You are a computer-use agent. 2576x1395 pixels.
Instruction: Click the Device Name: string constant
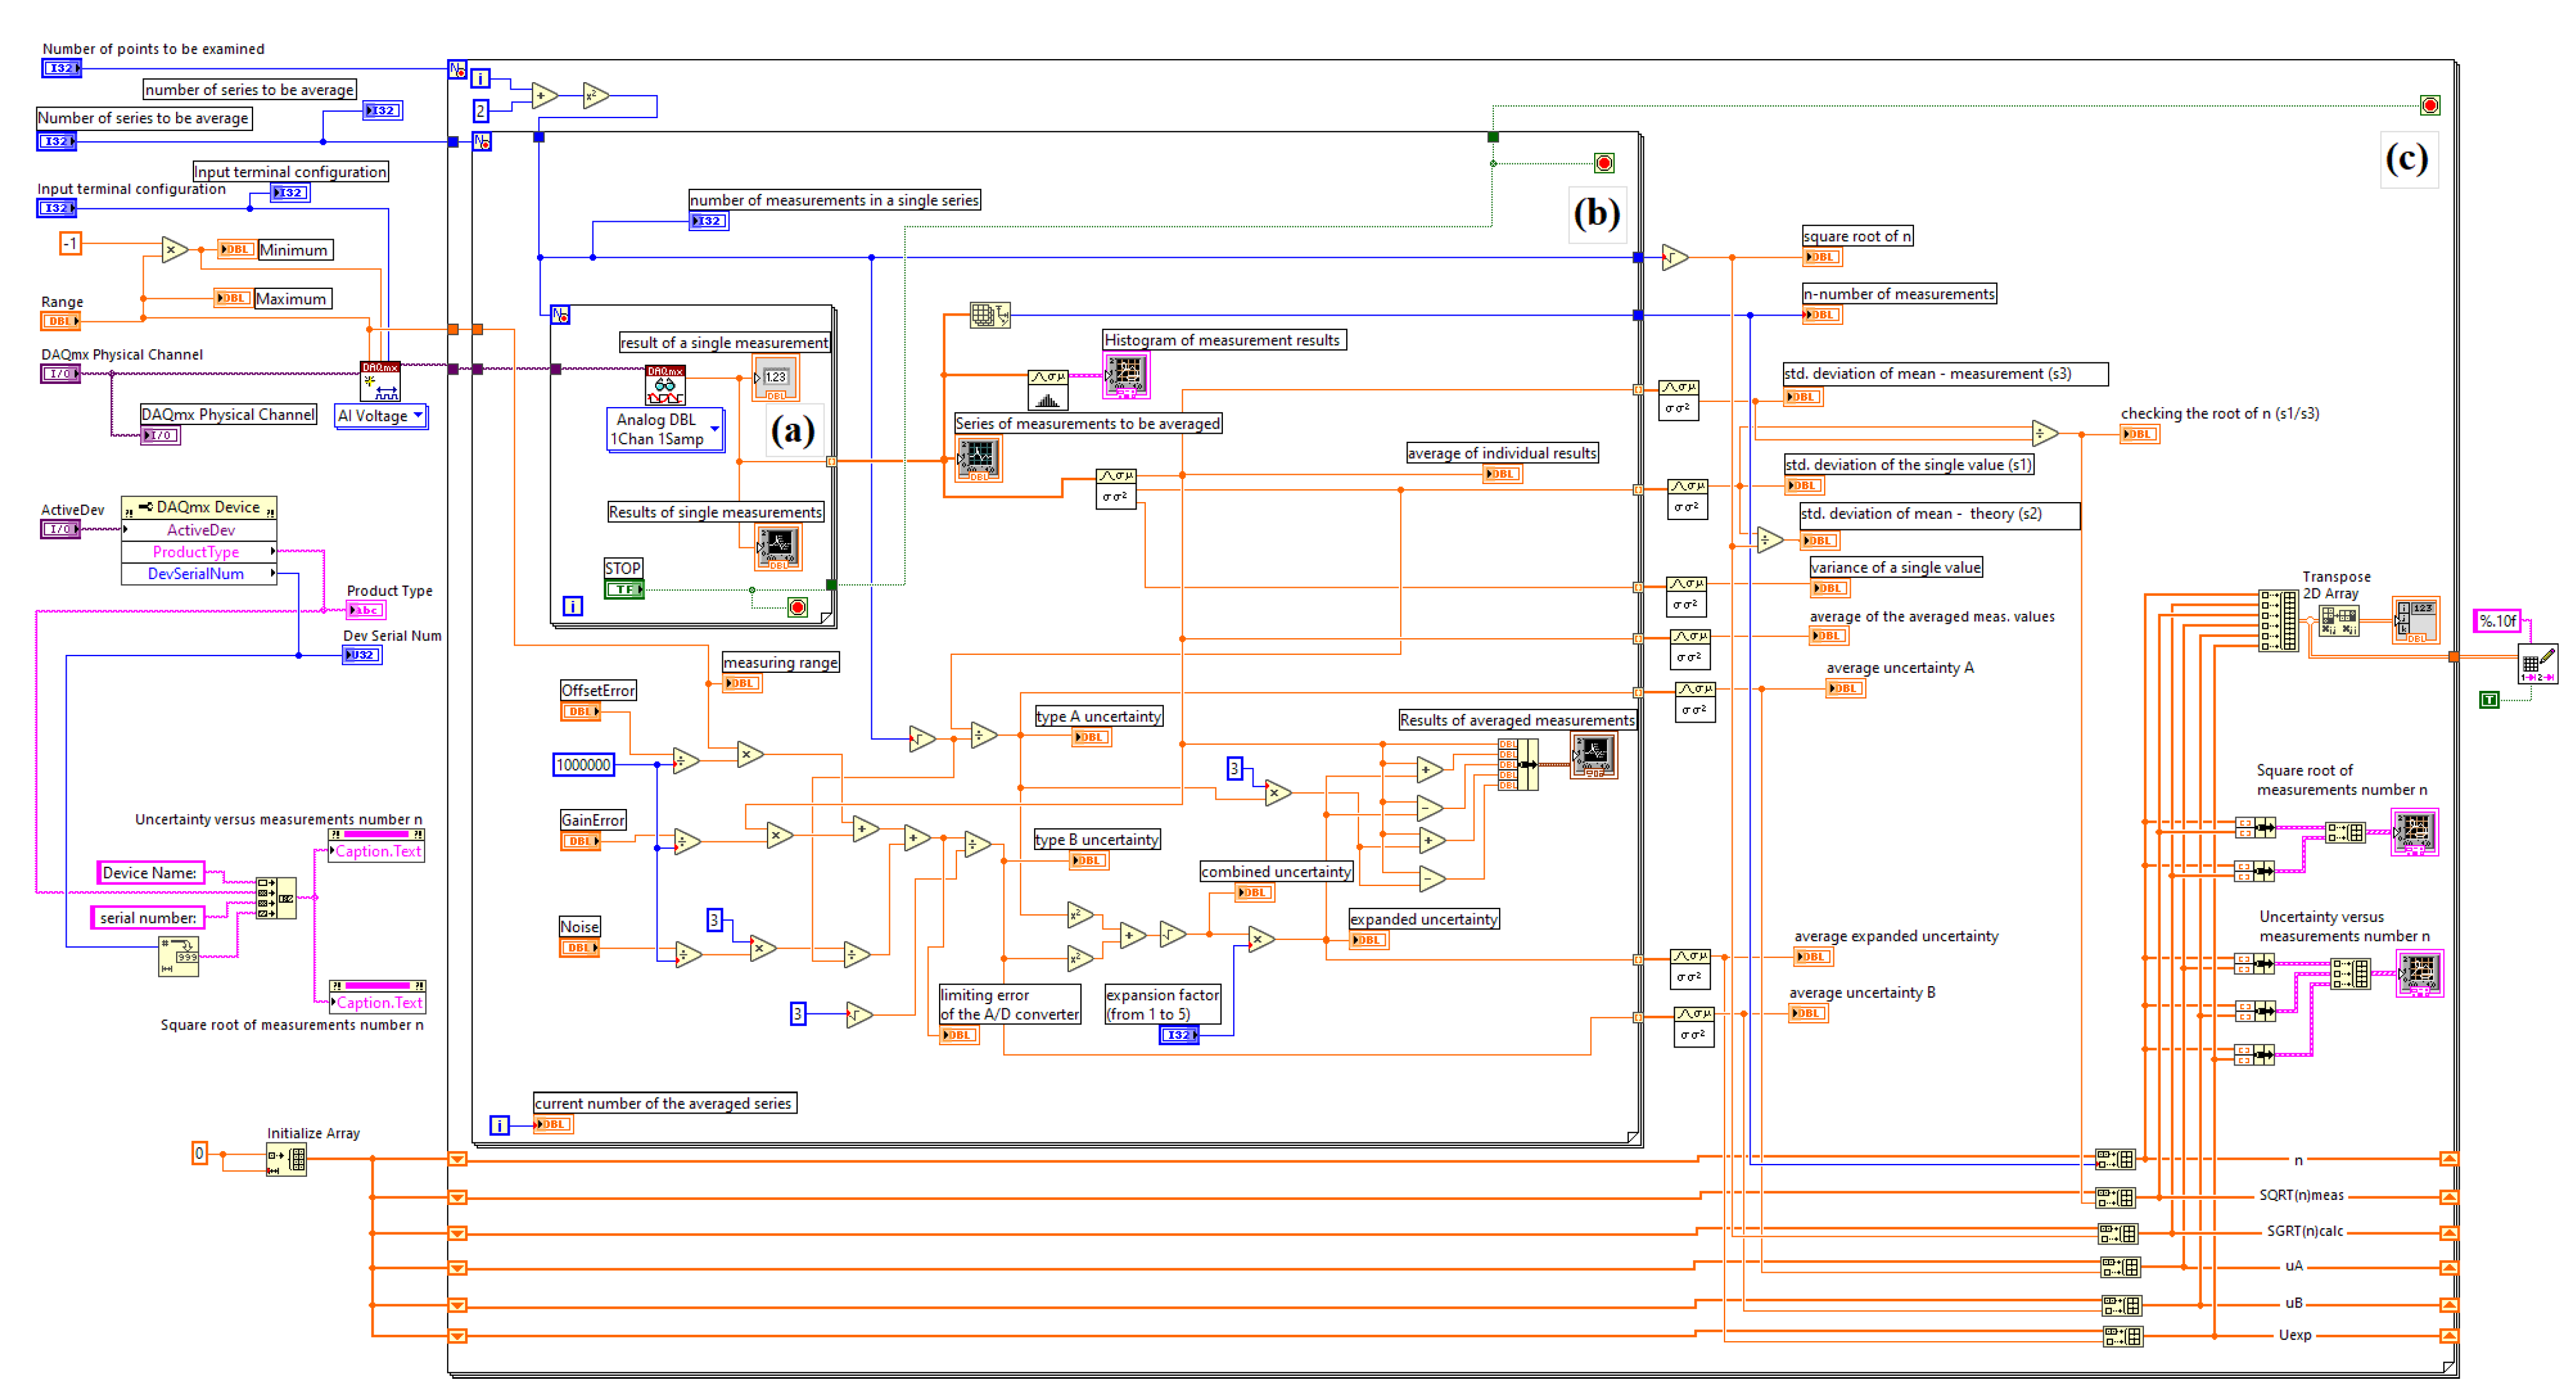pos(150,873)
